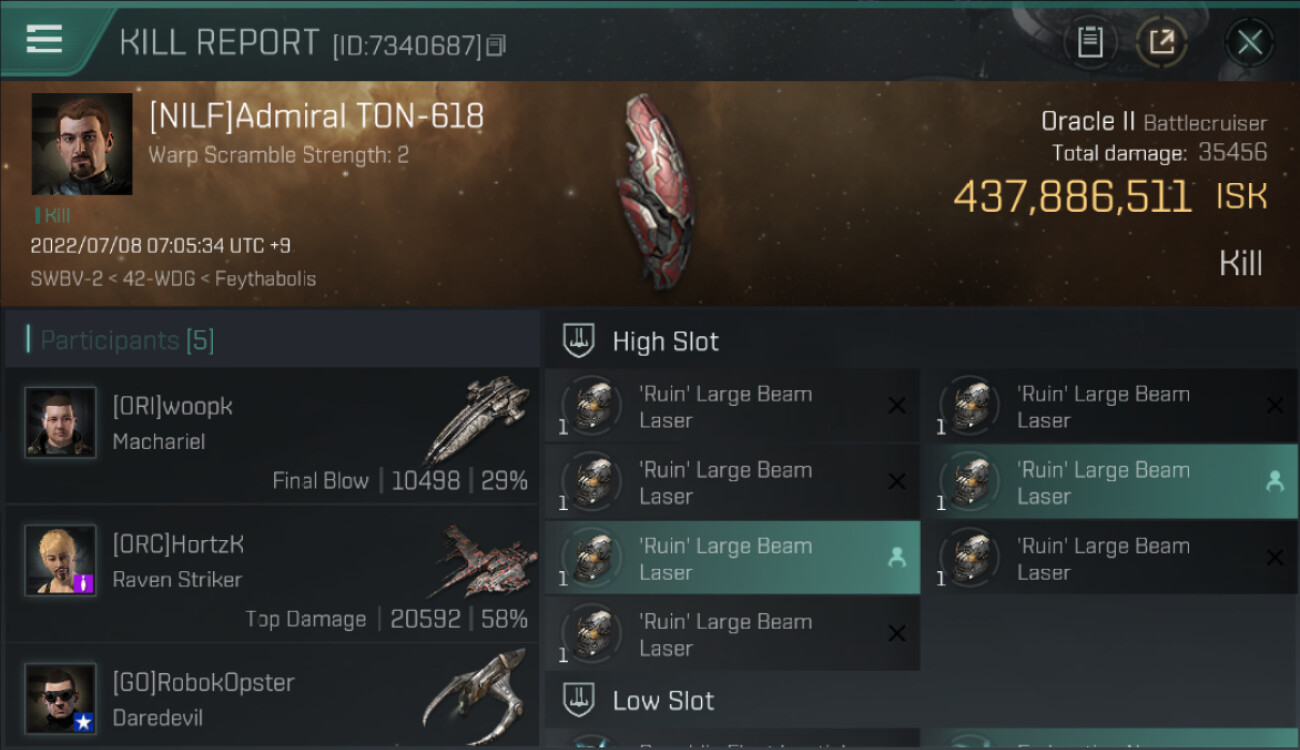The image size is (1300, 750).
Task: Select the Low Slot section header
Action: pos(663,700)
